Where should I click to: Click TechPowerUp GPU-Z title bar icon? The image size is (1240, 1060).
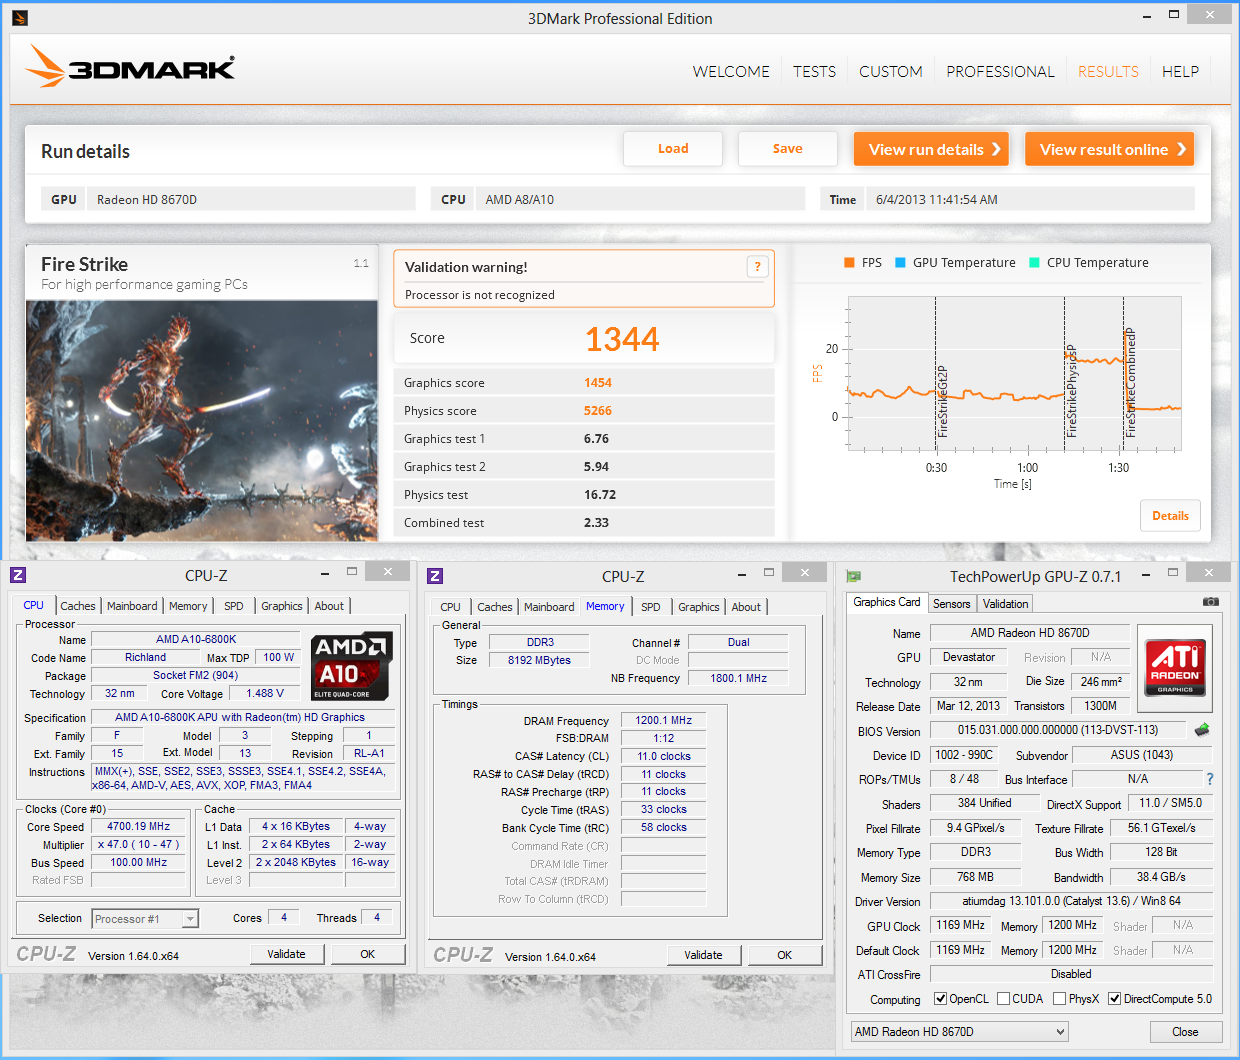(853, 576)
